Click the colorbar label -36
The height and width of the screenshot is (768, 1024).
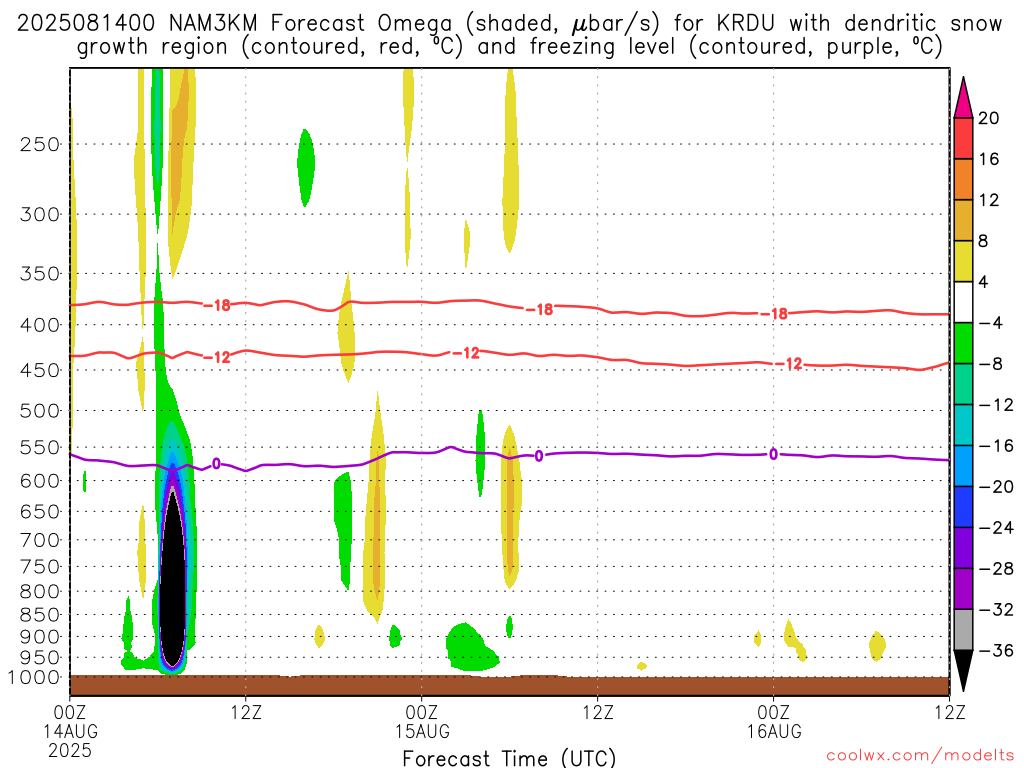click(996, 650)
